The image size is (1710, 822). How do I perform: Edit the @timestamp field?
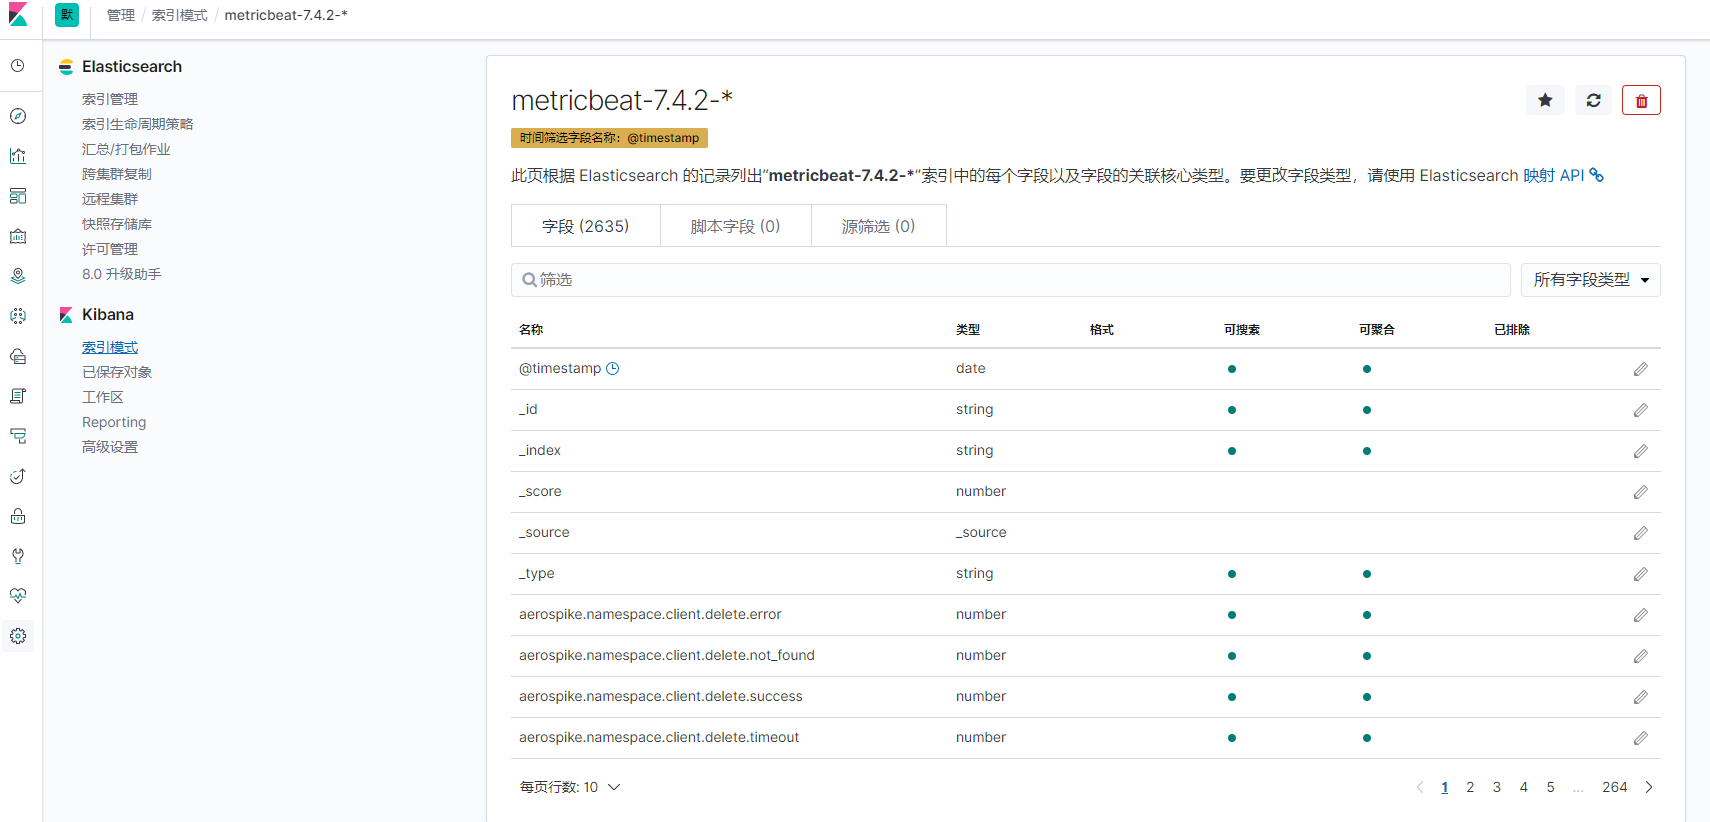click(1641, 369)
